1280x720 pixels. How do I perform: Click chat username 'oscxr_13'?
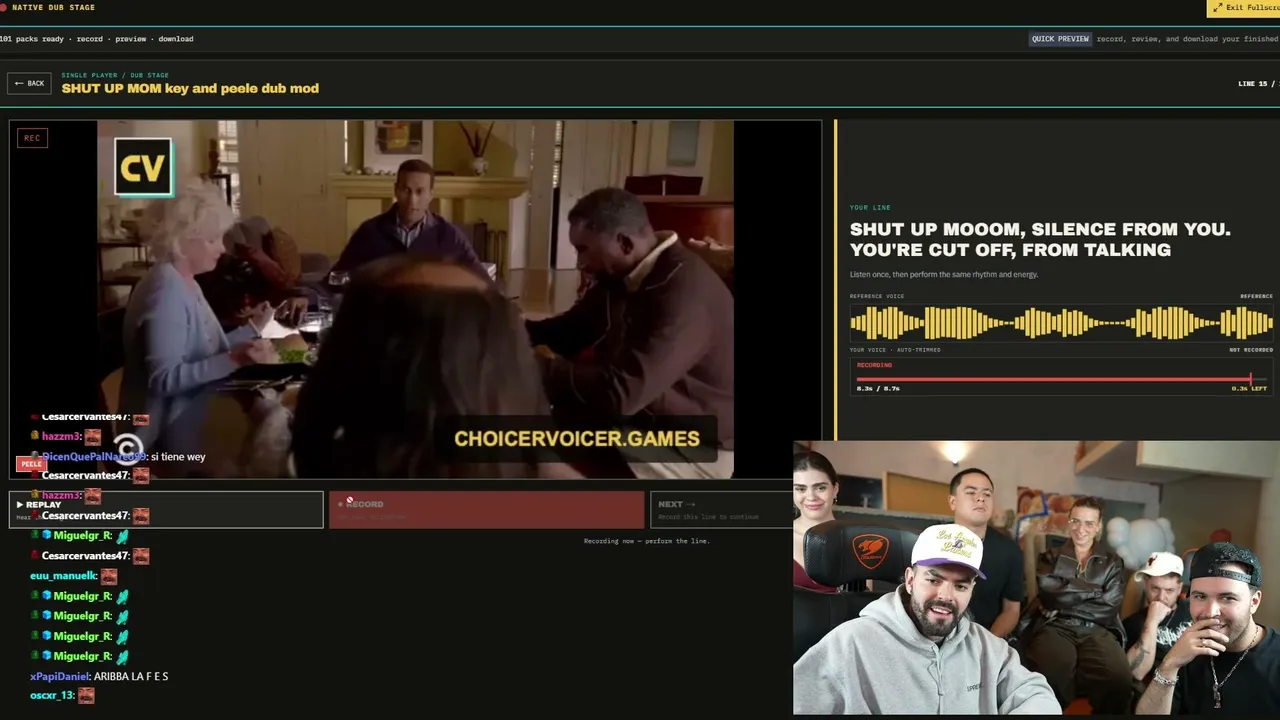point(52,695)
